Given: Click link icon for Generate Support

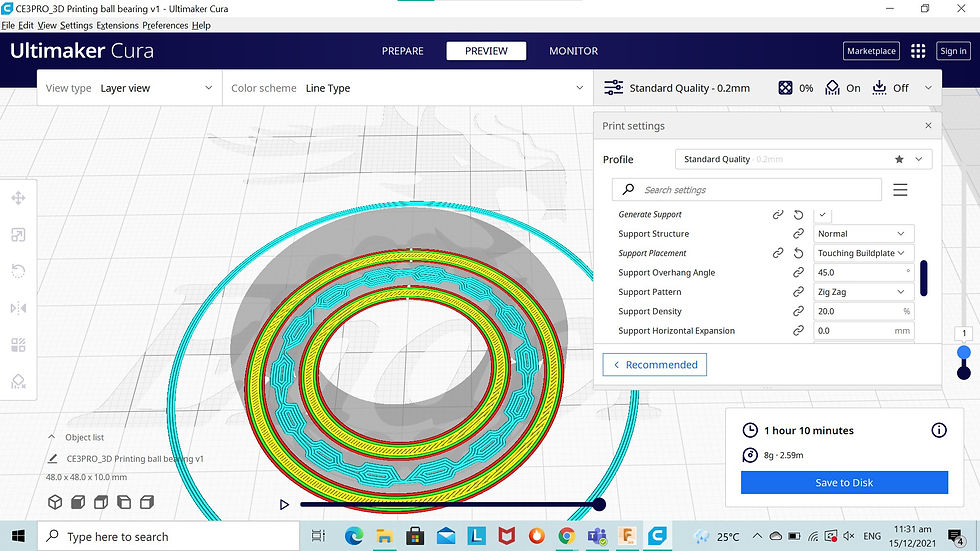Looking at the screenshot, I should 778,214.
